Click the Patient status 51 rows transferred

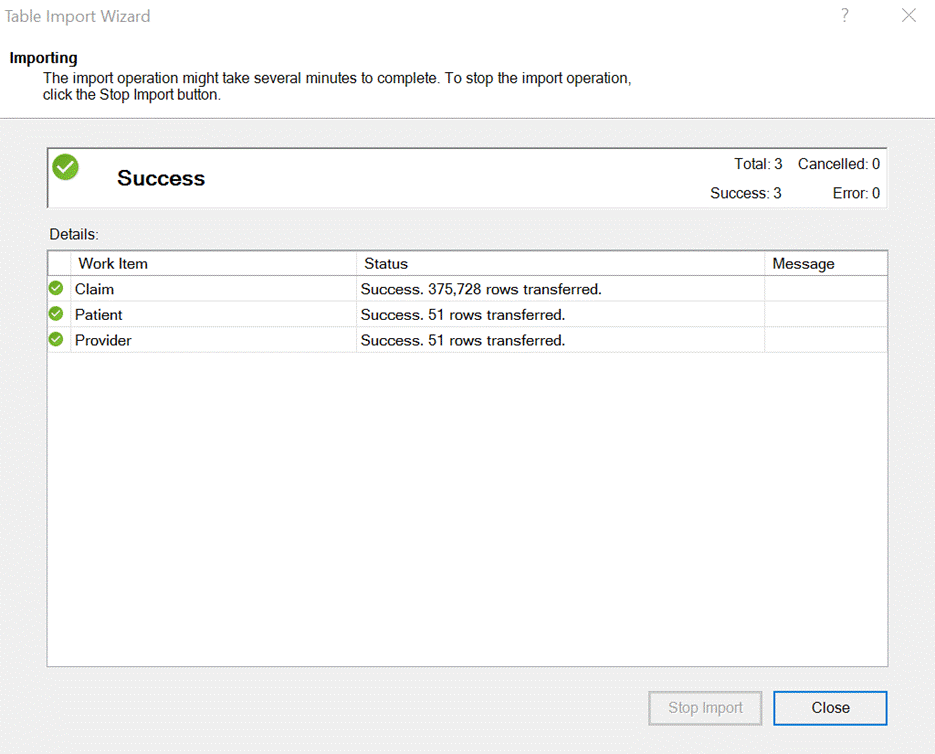point(463,315)
